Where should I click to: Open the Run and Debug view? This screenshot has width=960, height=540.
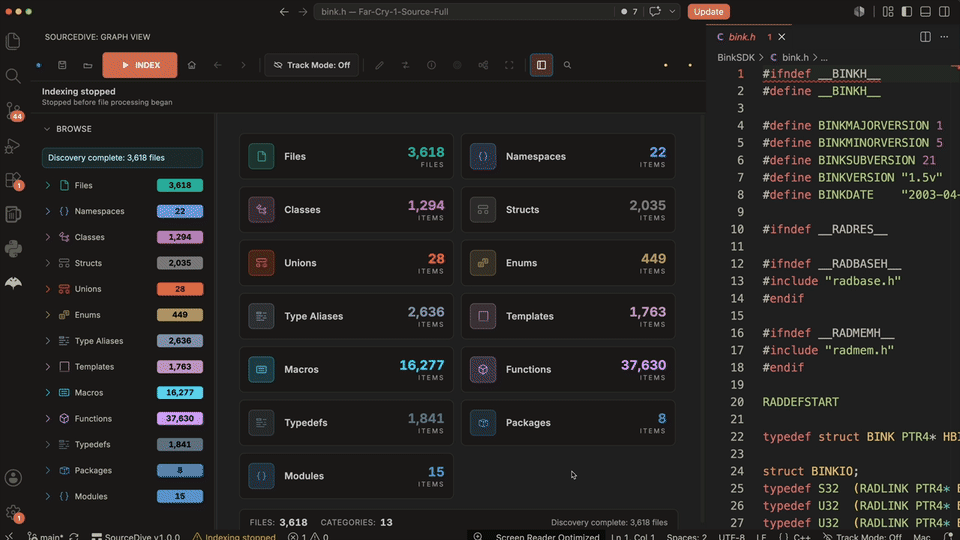point(13,146)
